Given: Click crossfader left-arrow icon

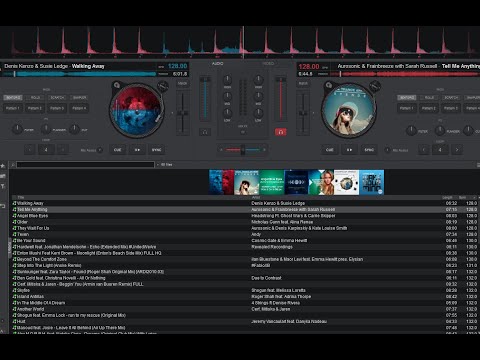Looking at the screenshot, I should click(221, 150).
